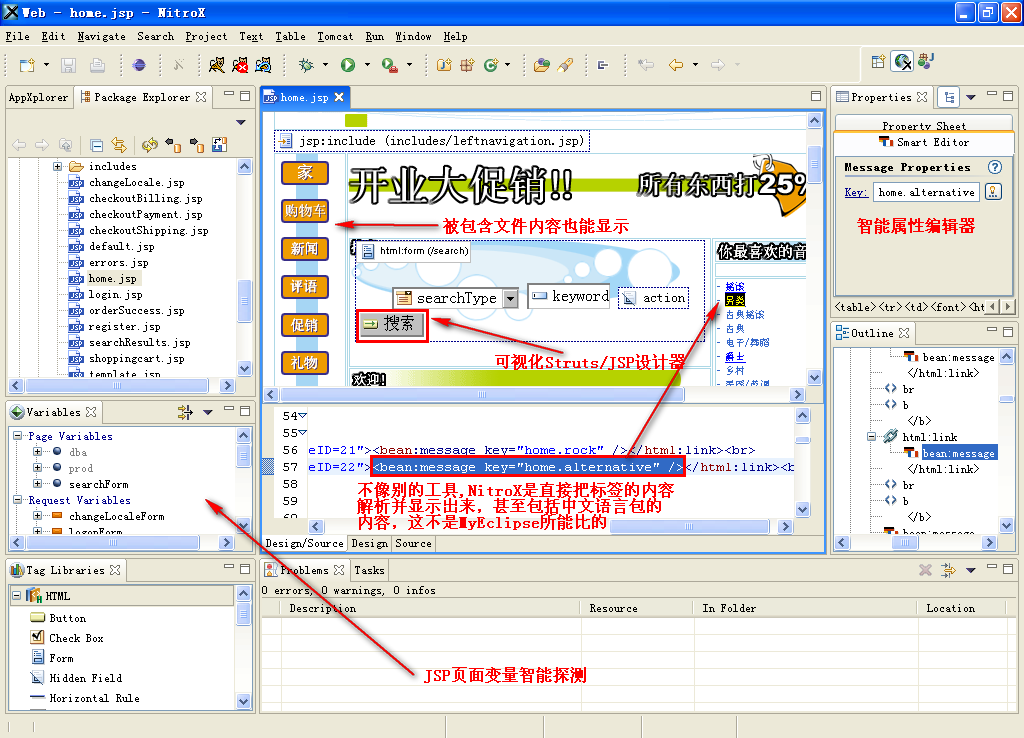Click the Package Explorer vertical scrollbar thumb
The height and width of the screenshot is (738, 1024).
pos(244,300)
